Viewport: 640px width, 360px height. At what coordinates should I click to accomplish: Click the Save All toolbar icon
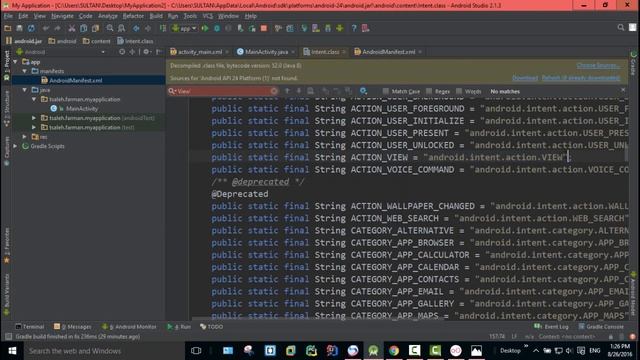click(19, 28)
